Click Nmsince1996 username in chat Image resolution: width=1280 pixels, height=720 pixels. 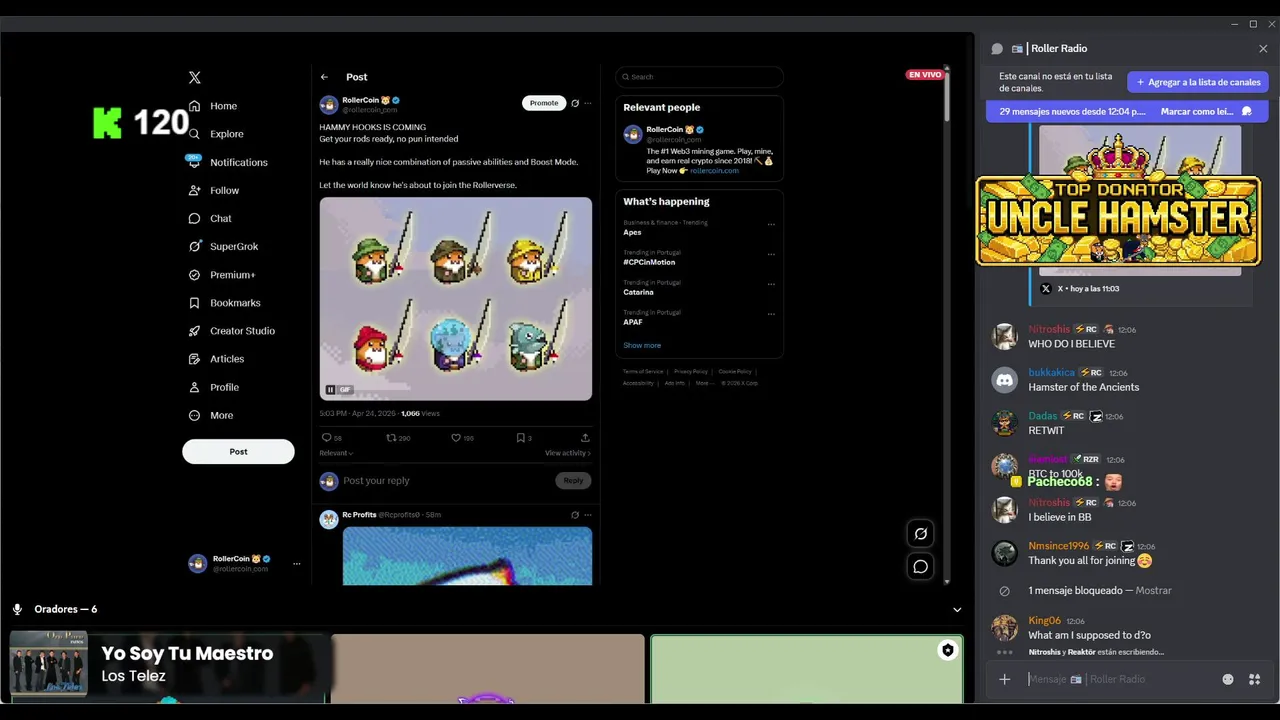pyautogui.click(x=1058, y=546)
